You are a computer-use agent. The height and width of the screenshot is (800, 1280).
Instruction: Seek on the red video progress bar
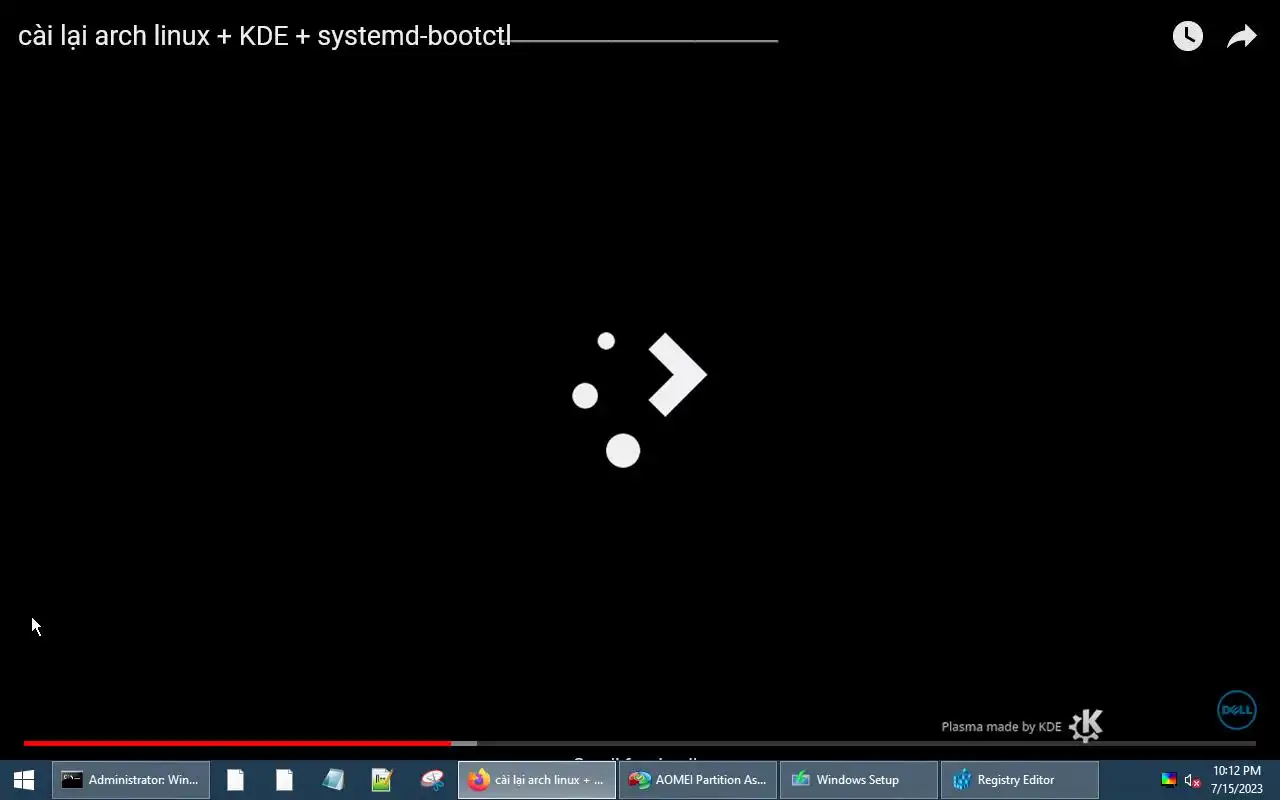(640, 743)
